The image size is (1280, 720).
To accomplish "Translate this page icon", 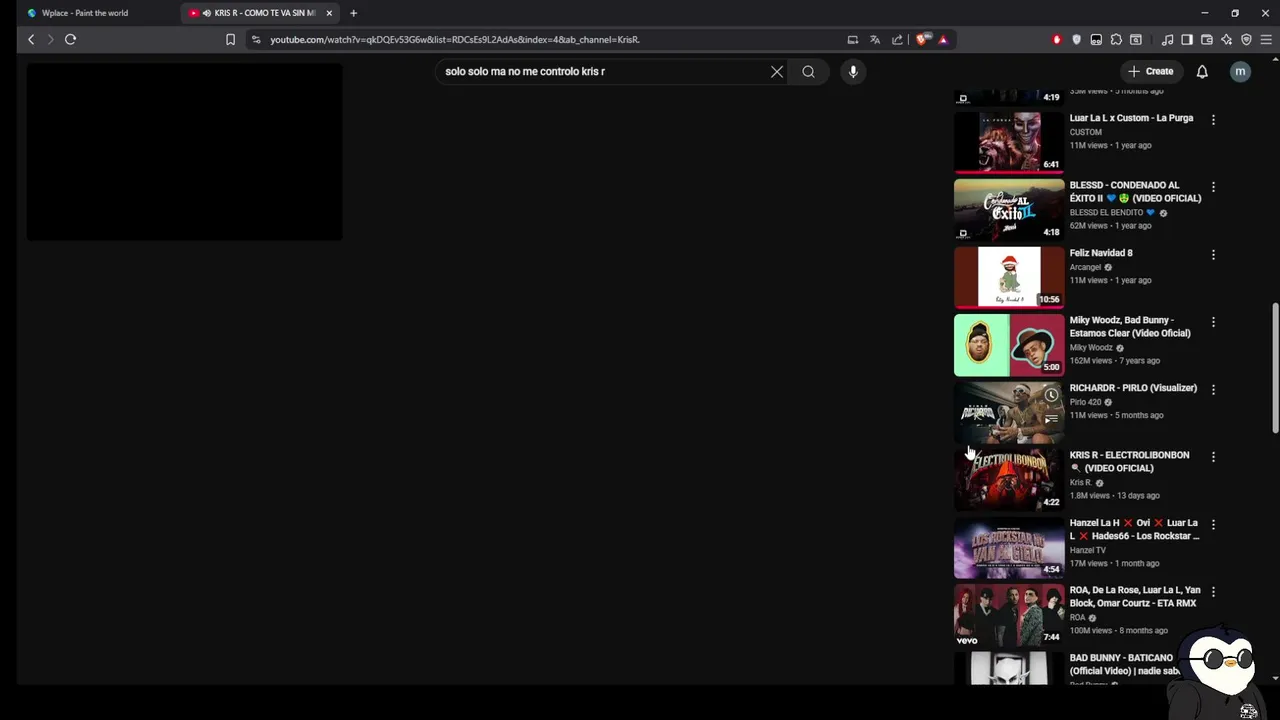I will [x=875, y=39].
